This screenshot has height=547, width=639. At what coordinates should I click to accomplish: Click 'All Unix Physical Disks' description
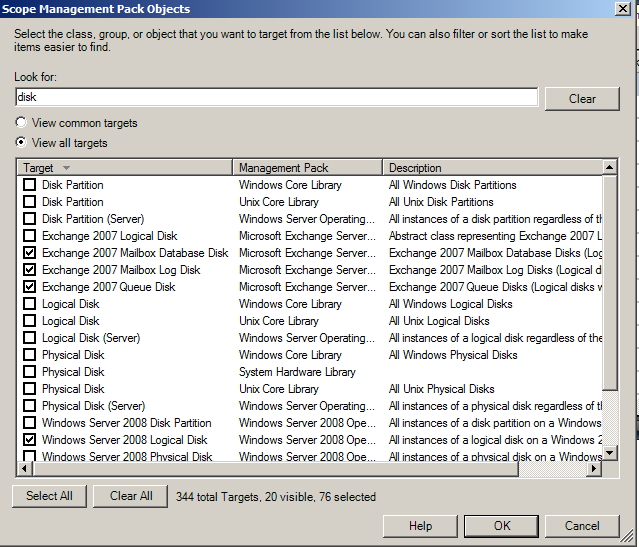coord(441,389)
